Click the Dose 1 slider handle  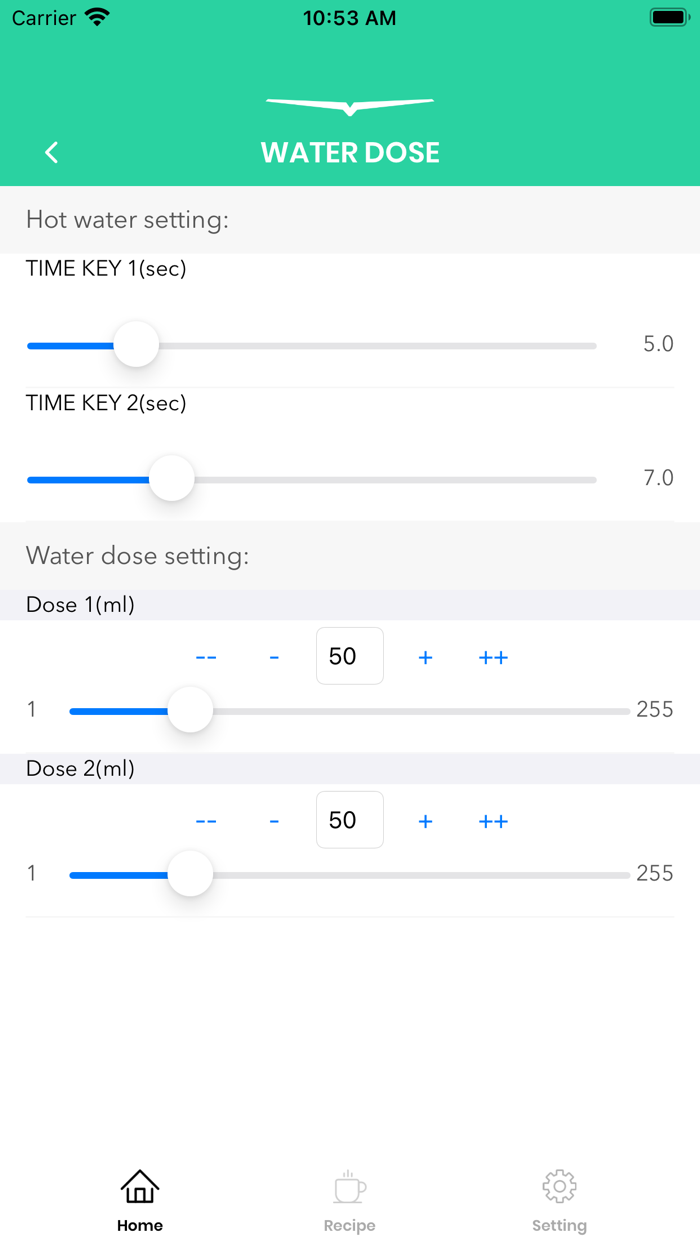190,711
